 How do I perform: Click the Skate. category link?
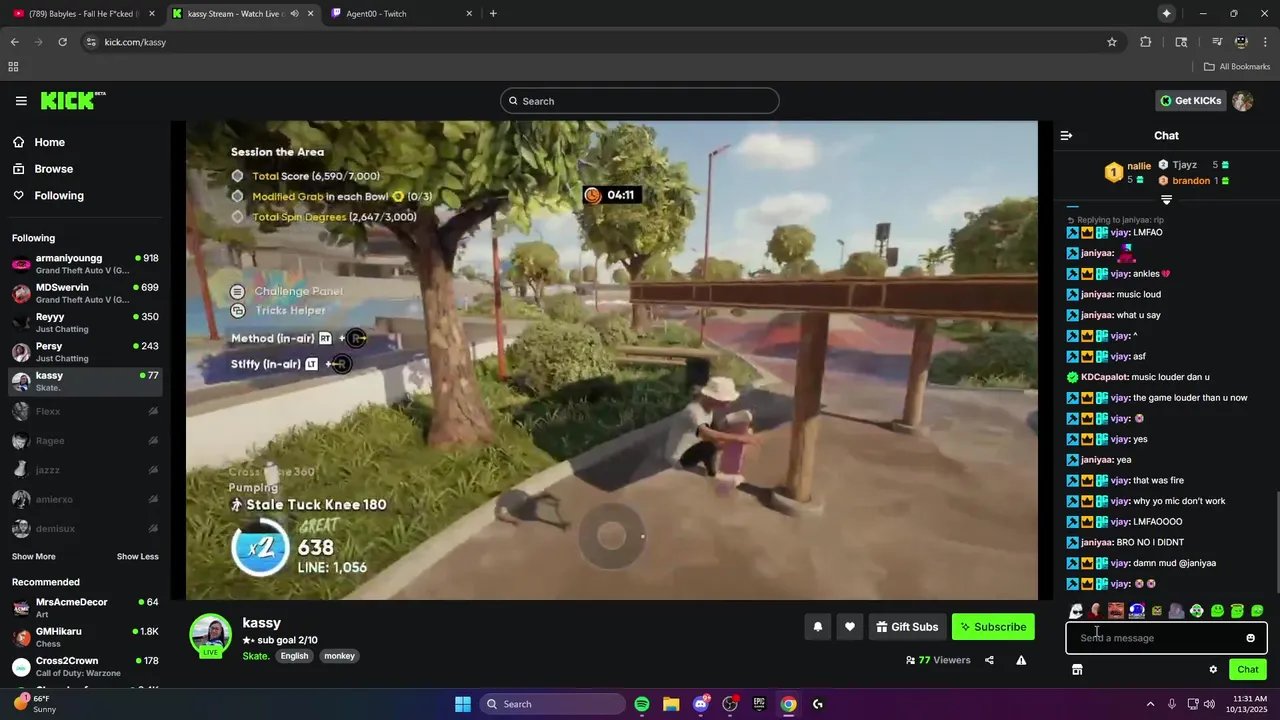coord(256,656)
